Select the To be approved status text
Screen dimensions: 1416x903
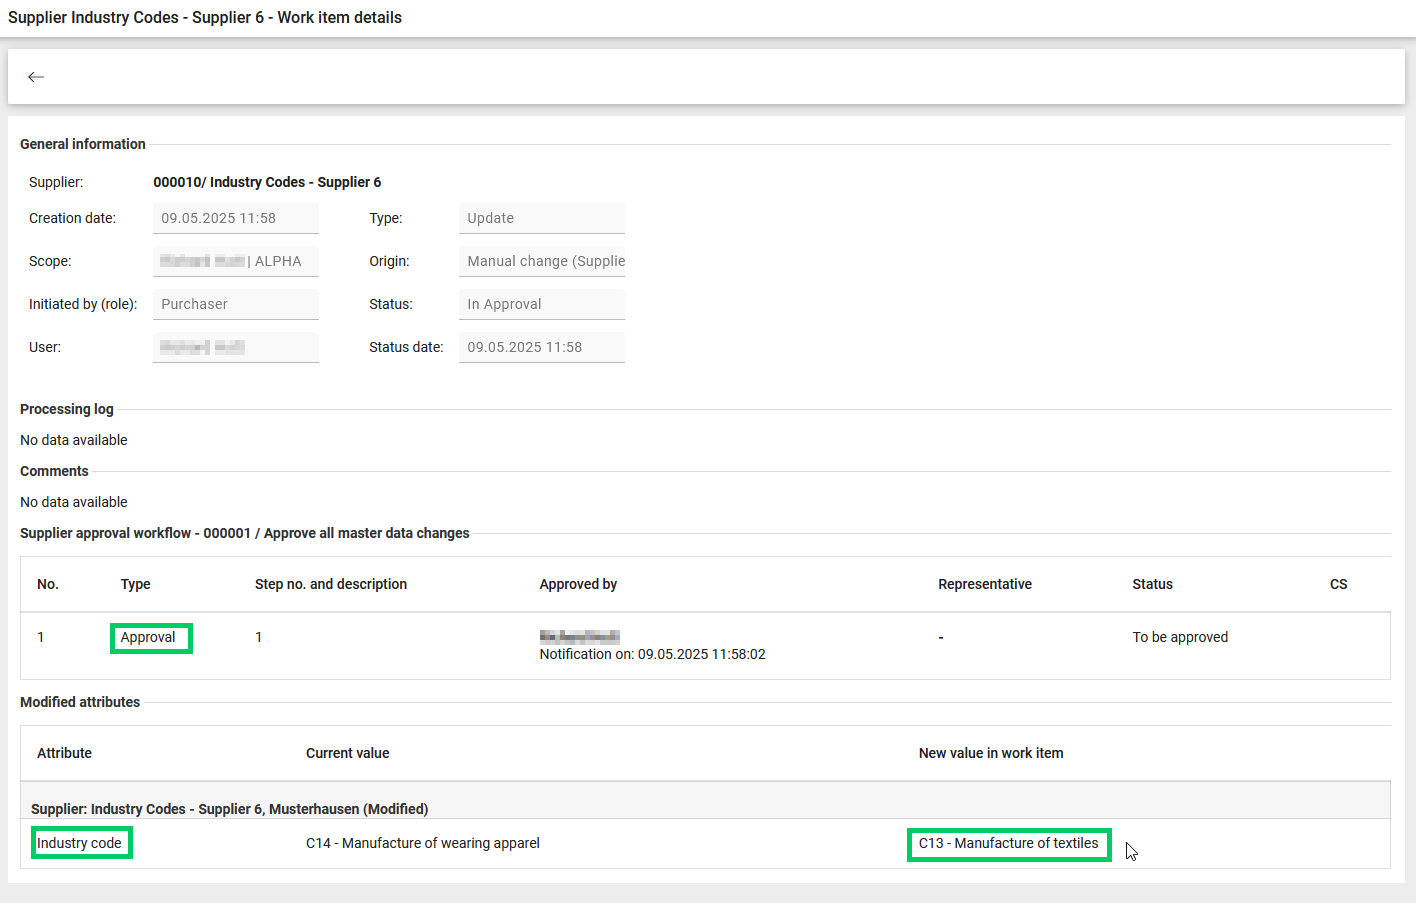pos(1180,637)
